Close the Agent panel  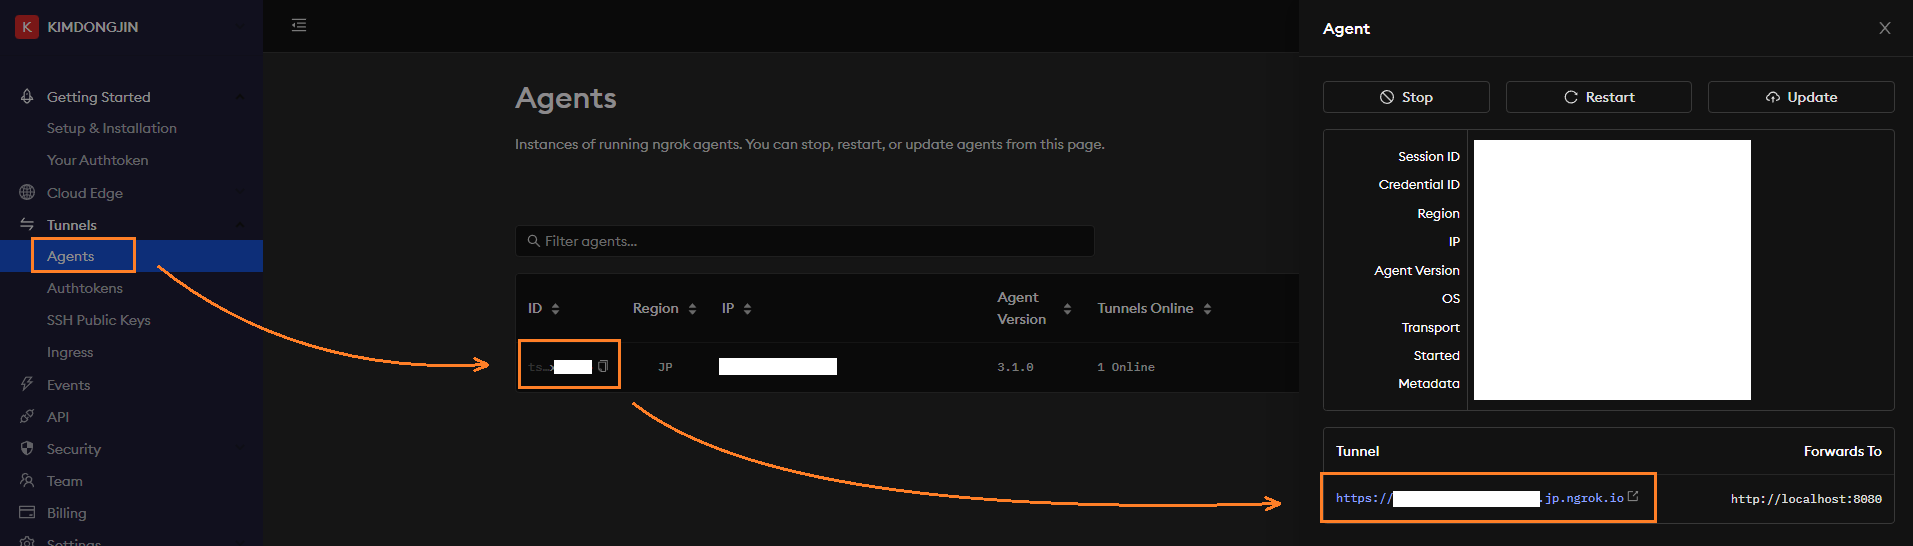click(x=1885, y=28)
